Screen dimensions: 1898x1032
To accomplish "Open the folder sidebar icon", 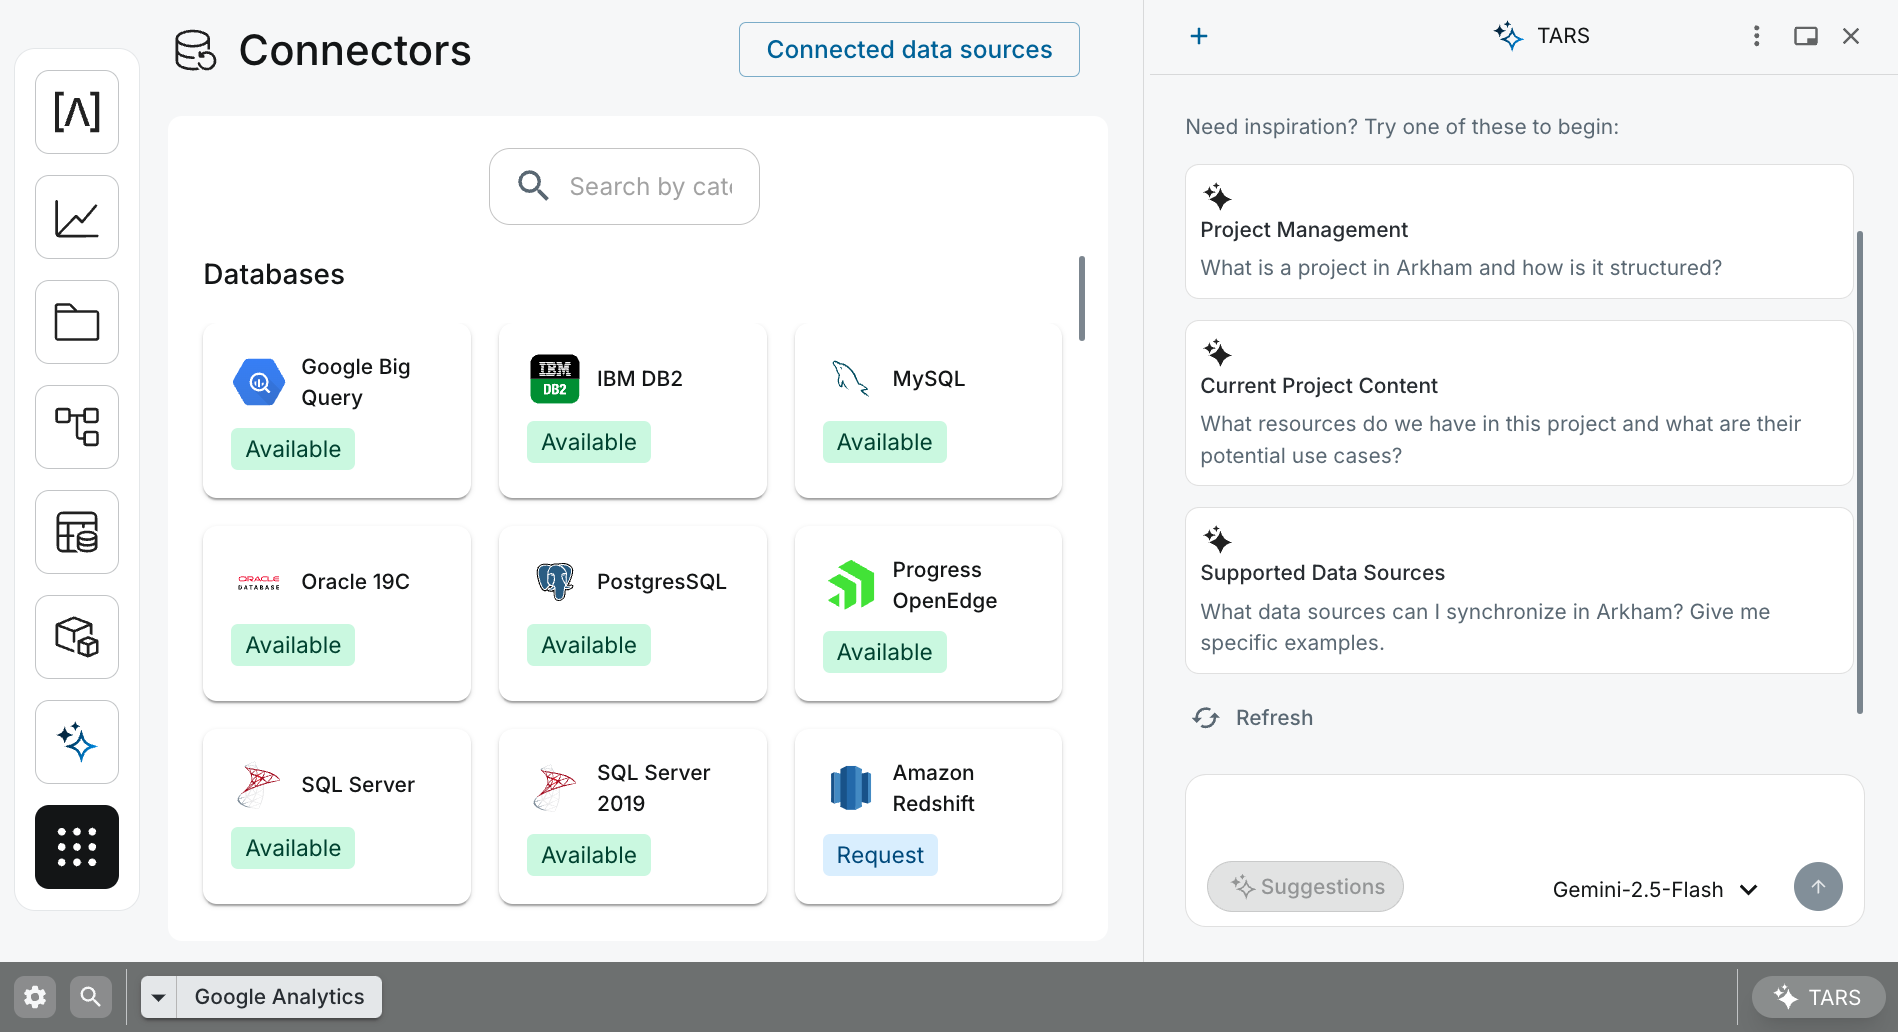I will (77, 322).
